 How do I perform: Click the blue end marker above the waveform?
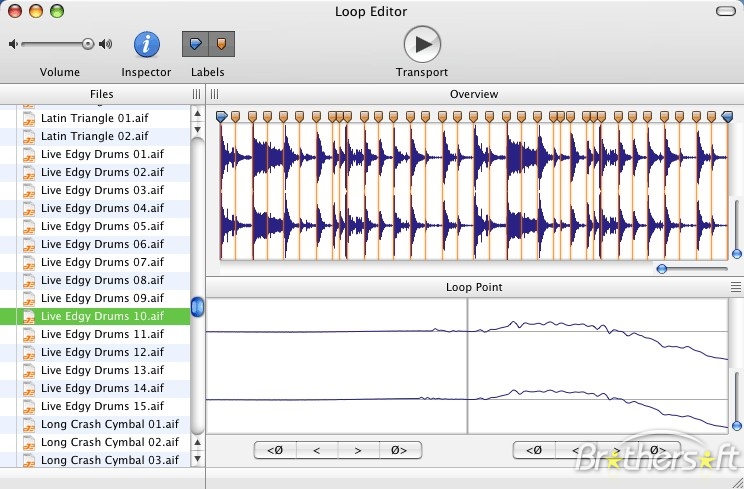coord(727,117)
